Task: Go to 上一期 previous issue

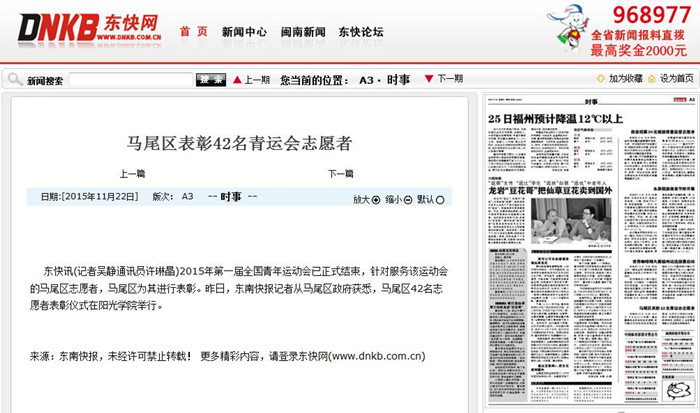Action: coord(257,79)
